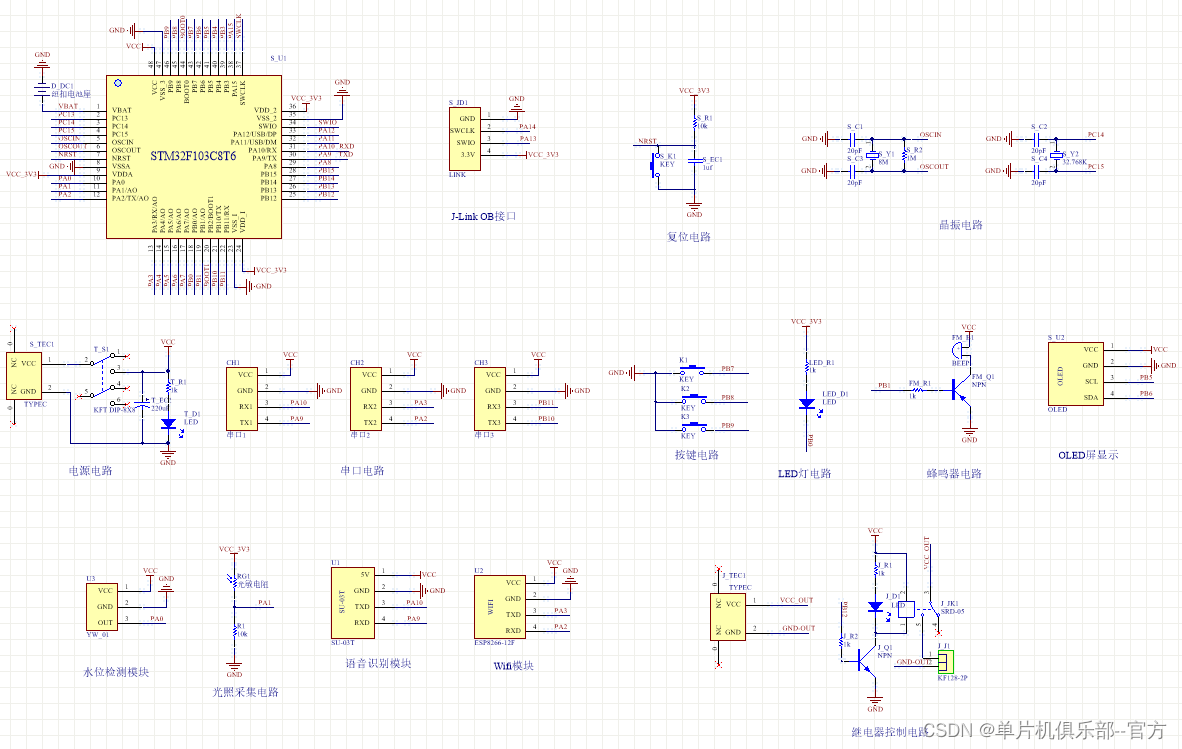This screenshot has height=749, width=1182.
Task: Select the LED灯电路 caption
Action: [x=804, y=474]
